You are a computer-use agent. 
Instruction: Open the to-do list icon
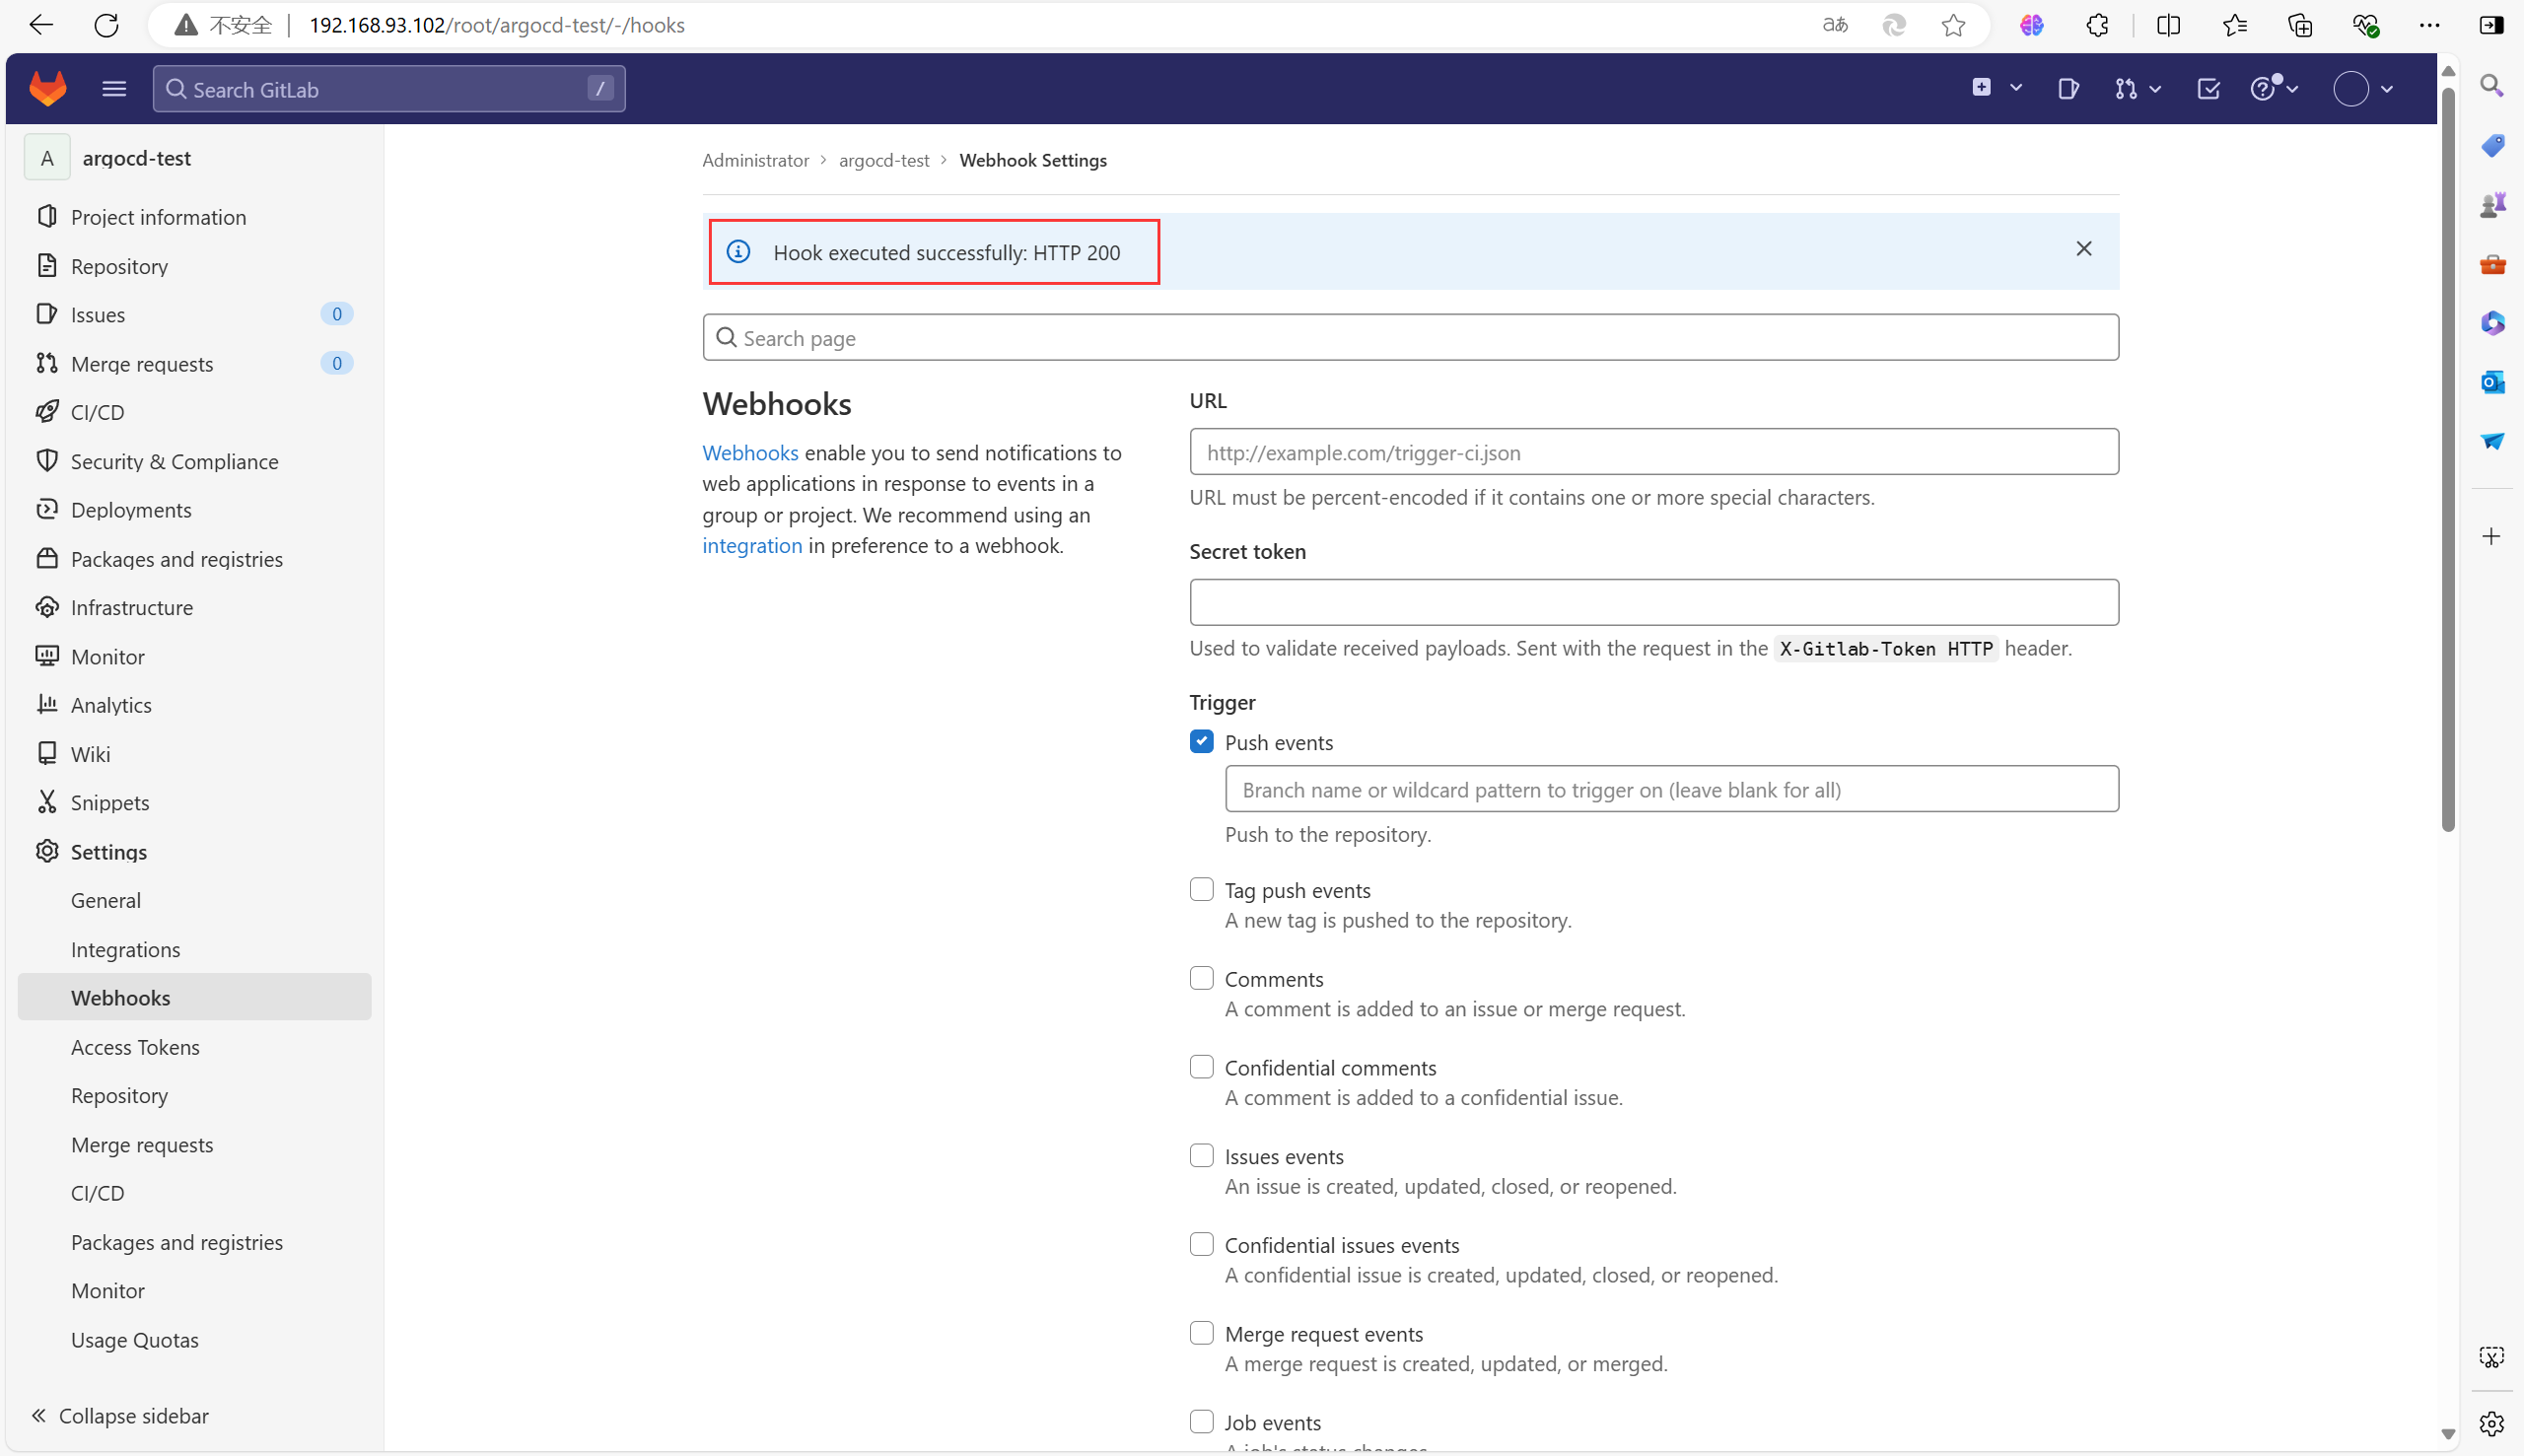pyautogui.click(x=2208, y=89)
